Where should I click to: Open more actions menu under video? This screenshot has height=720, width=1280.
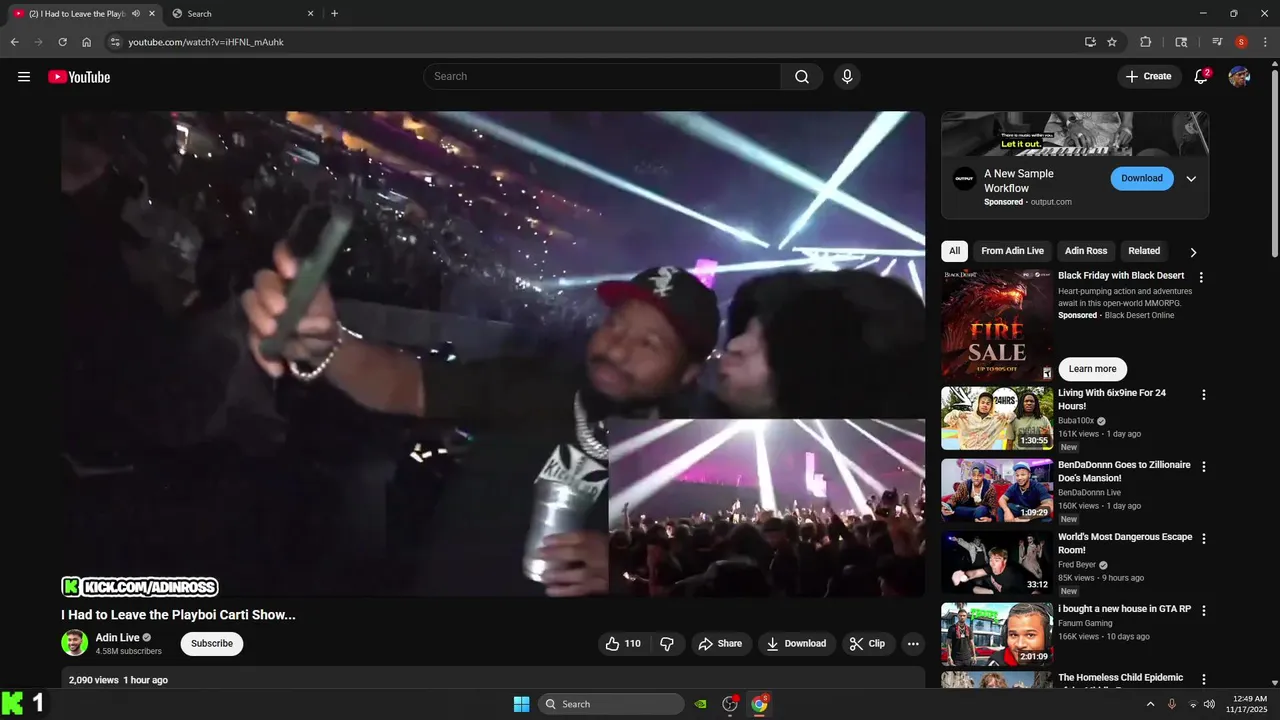pyautogui.click(x=913, y=644)
